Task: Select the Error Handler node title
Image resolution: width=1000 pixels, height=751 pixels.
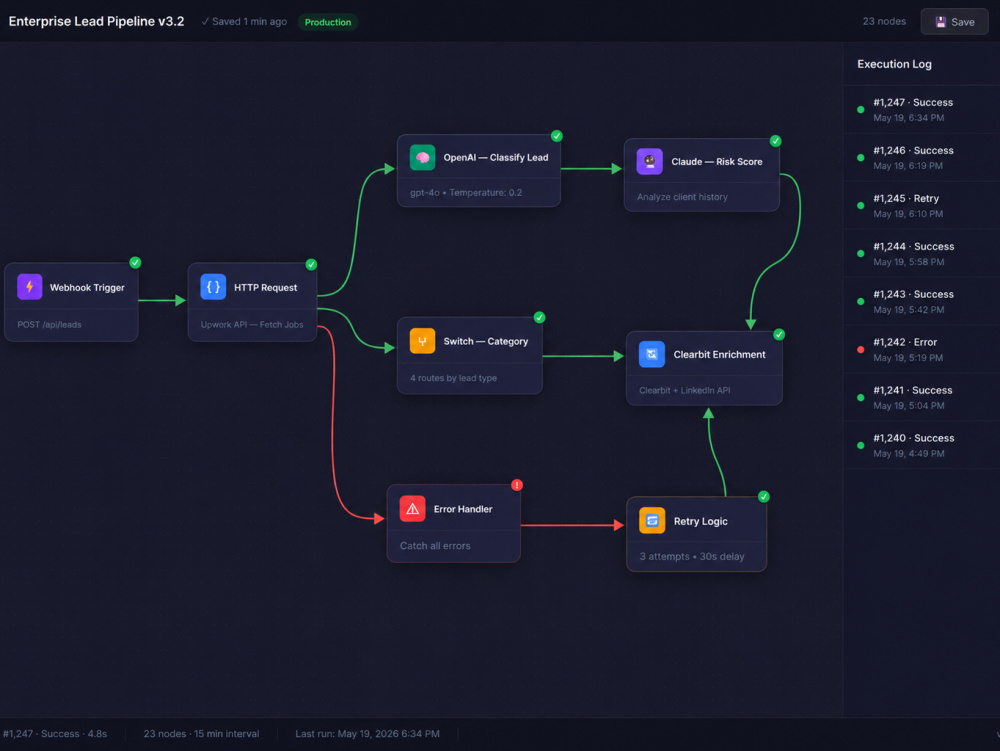Action: (x=463, y=509)
